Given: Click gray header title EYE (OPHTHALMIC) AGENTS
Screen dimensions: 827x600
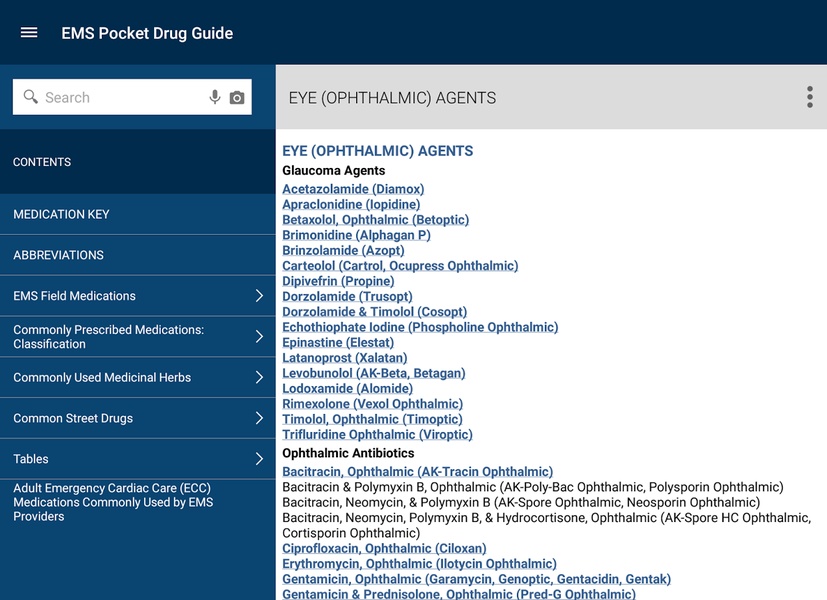Looking at the screenshot, I should [x=392, y=98].
